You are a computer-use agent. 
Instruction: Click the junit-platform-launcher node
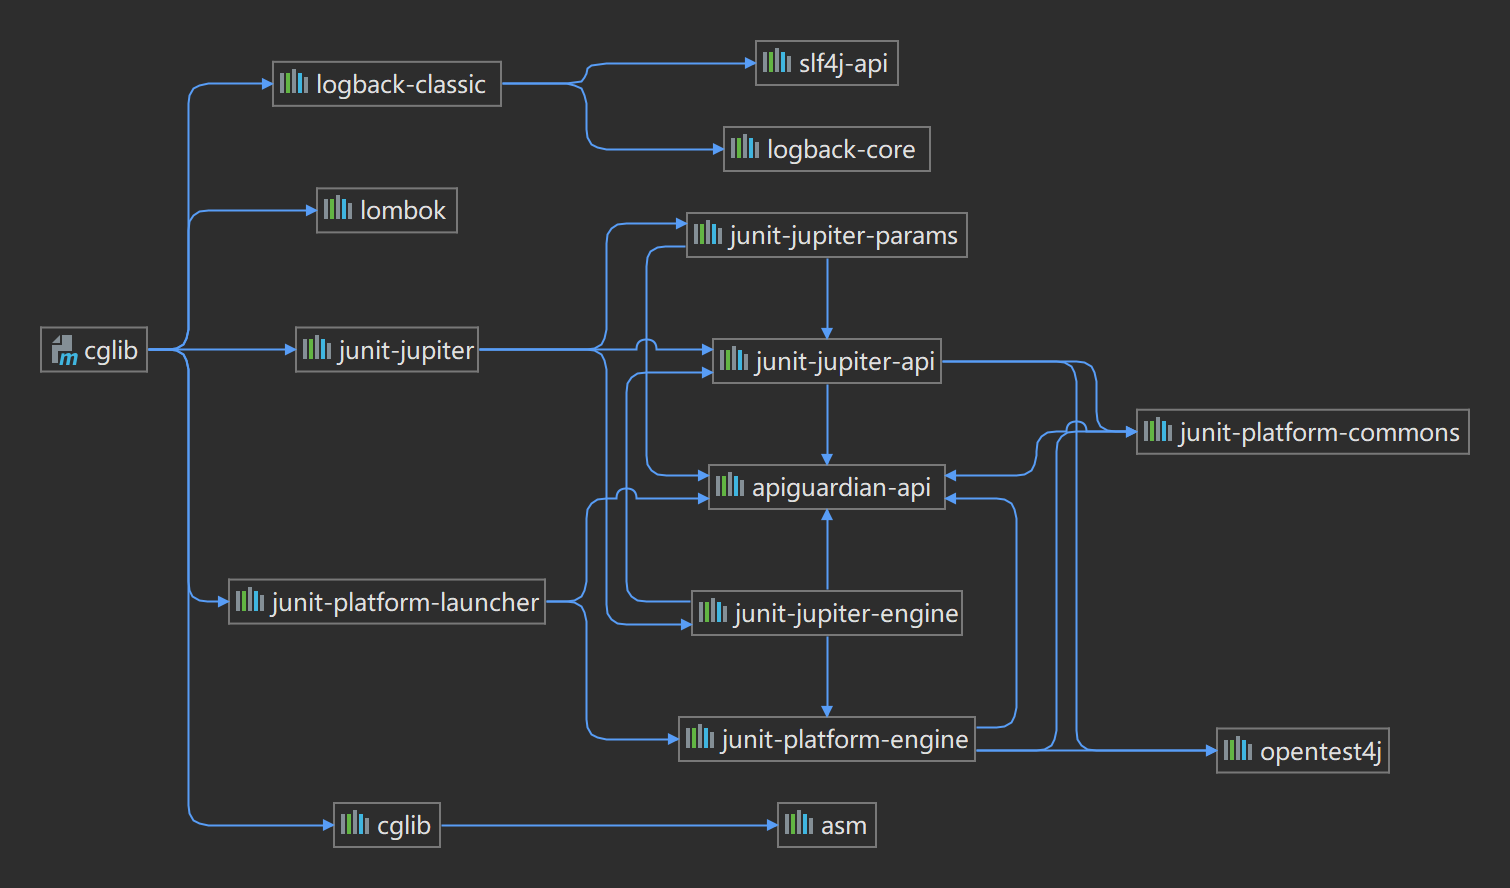387,602
